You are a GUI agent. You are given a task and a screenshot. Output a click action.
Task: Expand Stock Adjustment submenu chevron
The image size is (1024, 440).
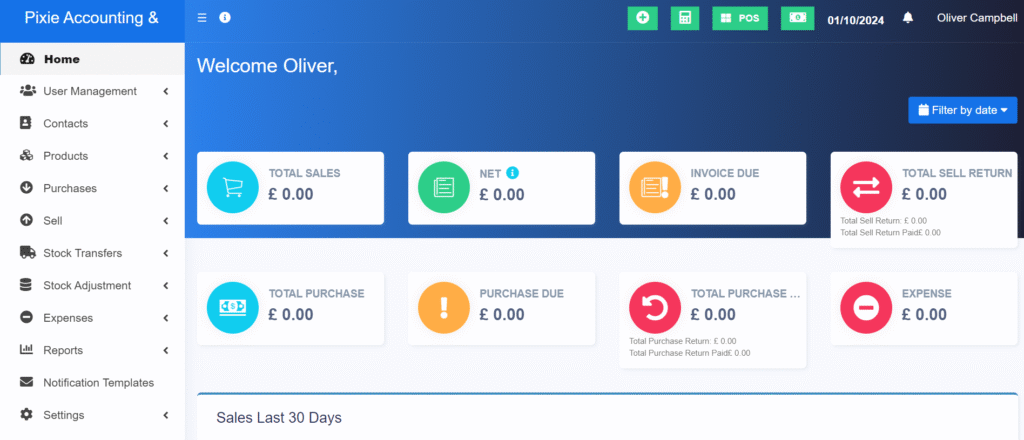point(166,285)
